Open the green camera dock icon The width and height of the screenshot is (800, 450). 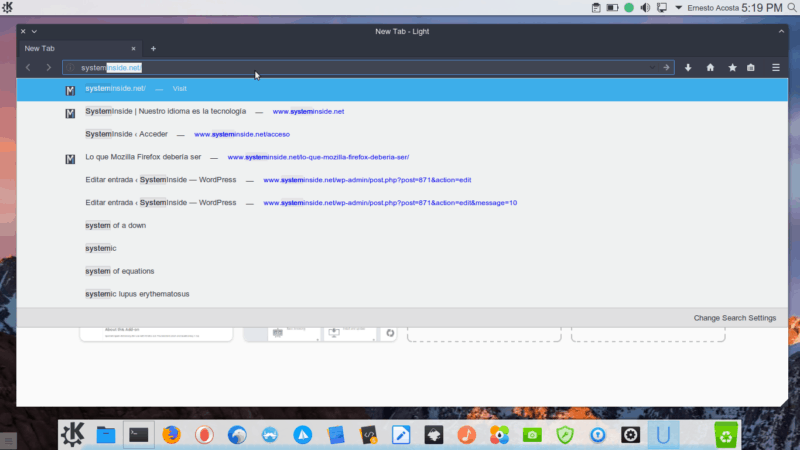pyautogui.click(x=532, y=435)
